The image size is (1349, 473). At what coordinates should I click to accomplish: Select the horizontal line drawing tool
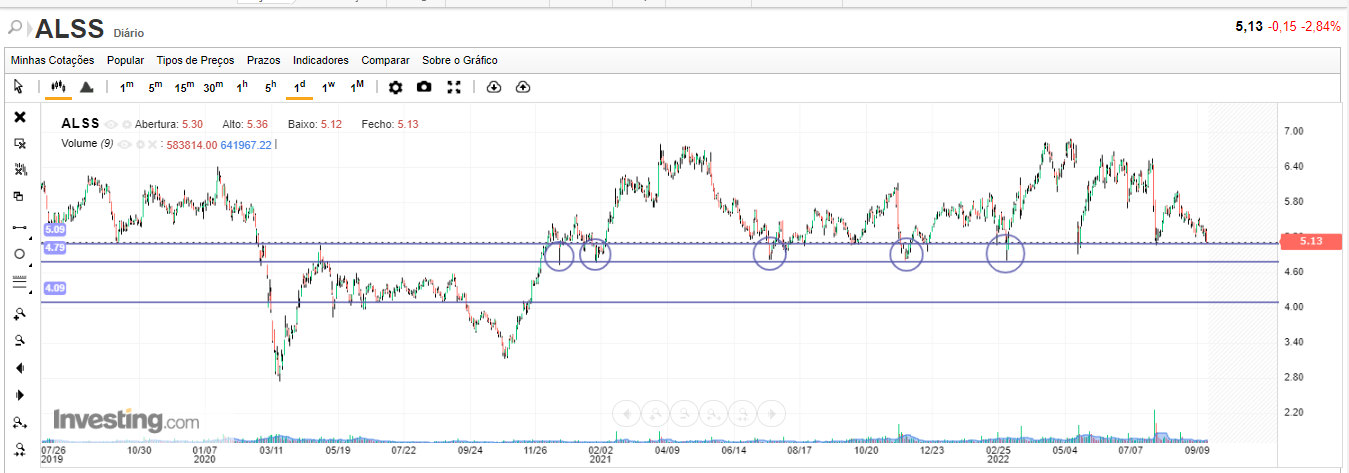click(19, 227)
